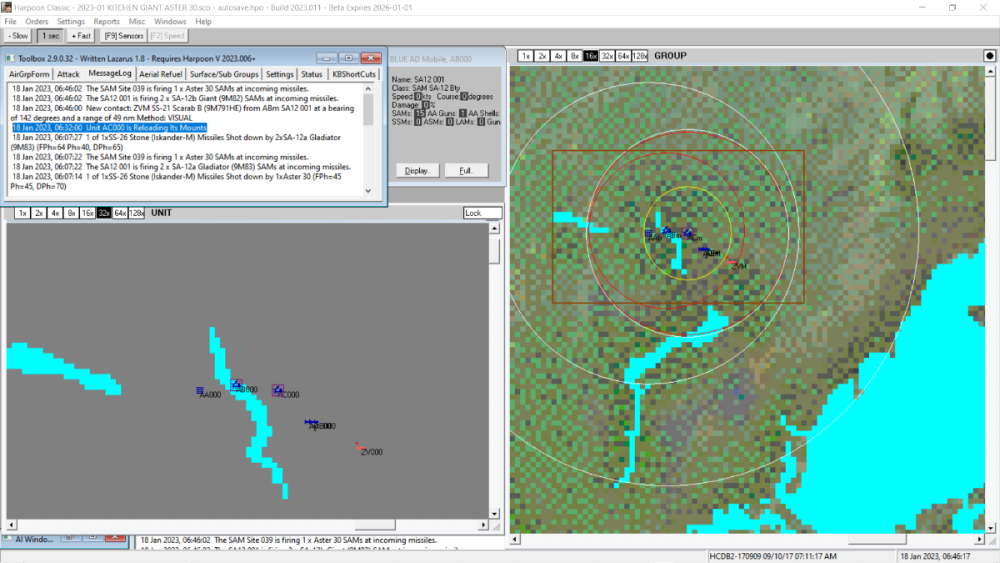Select the 06:46:02 SA12 001 firing SA-12b message

tap(175, 98)
